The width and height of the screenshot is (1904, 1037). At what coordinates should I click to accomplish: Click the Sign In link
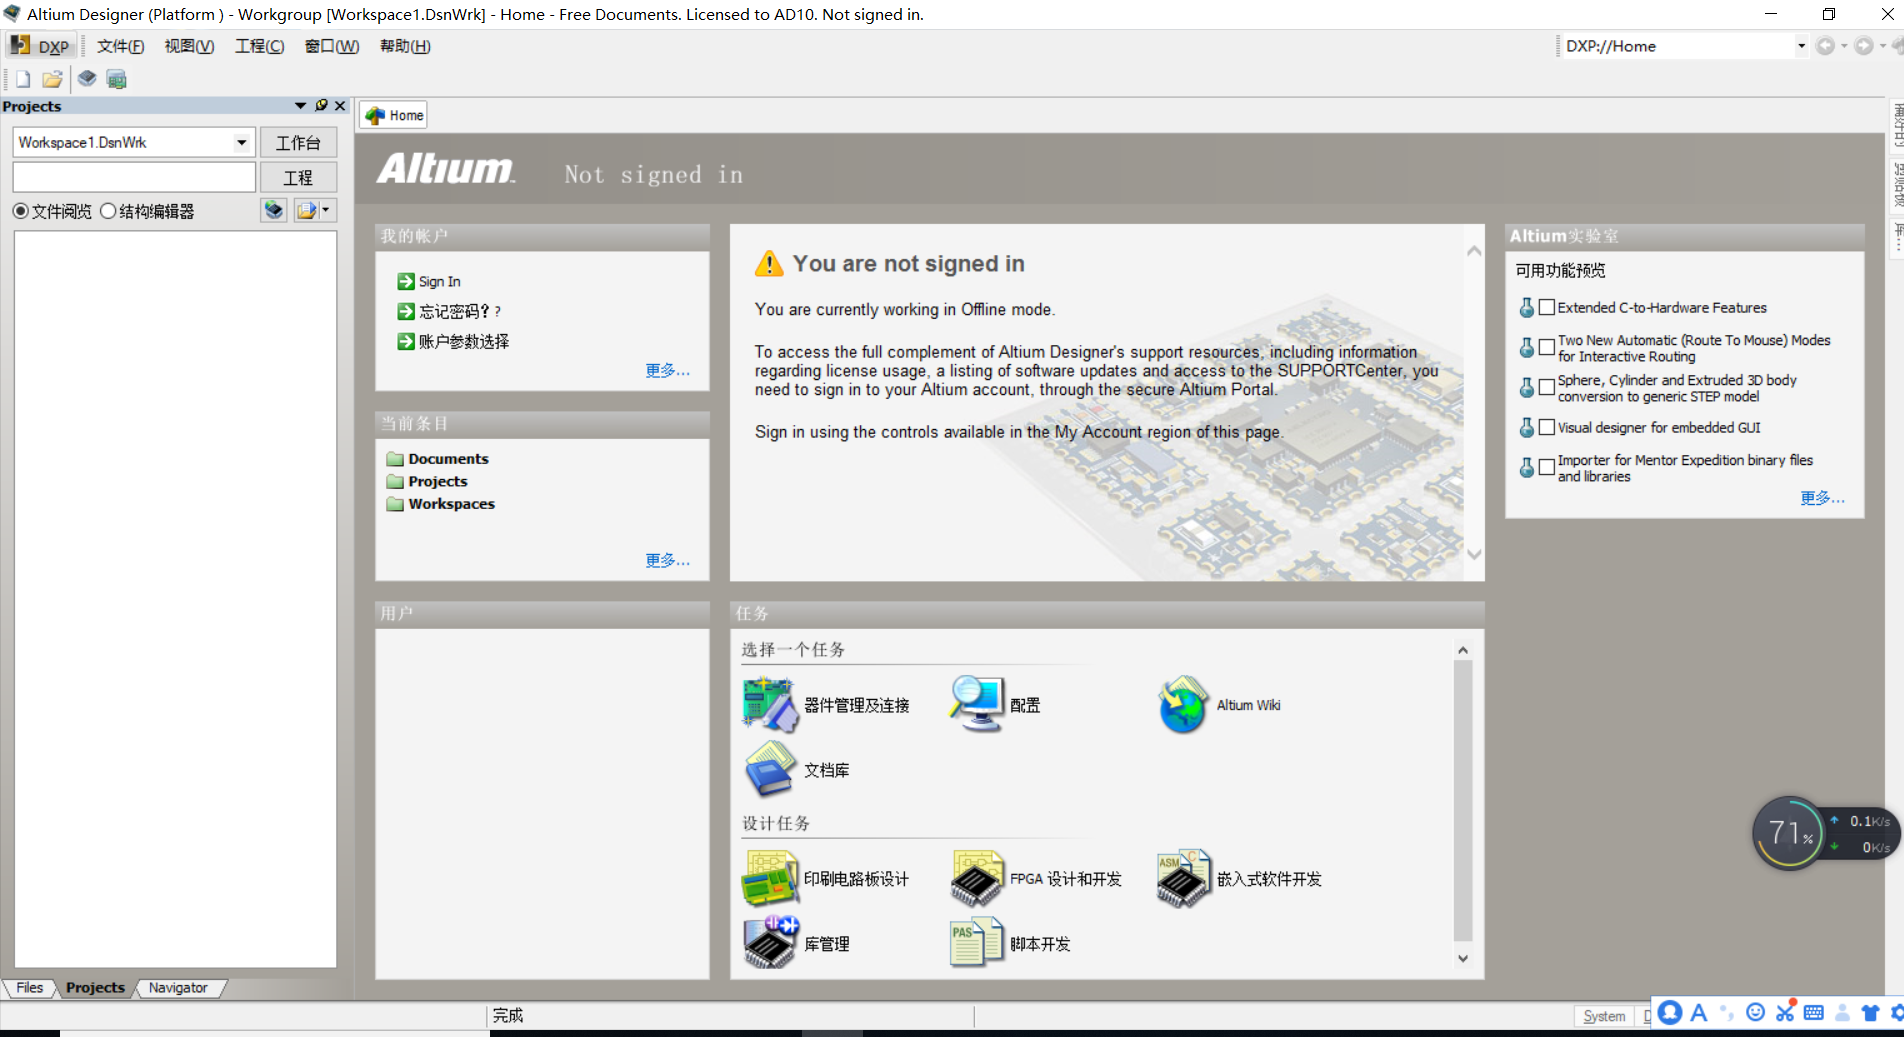click(440, 282)
